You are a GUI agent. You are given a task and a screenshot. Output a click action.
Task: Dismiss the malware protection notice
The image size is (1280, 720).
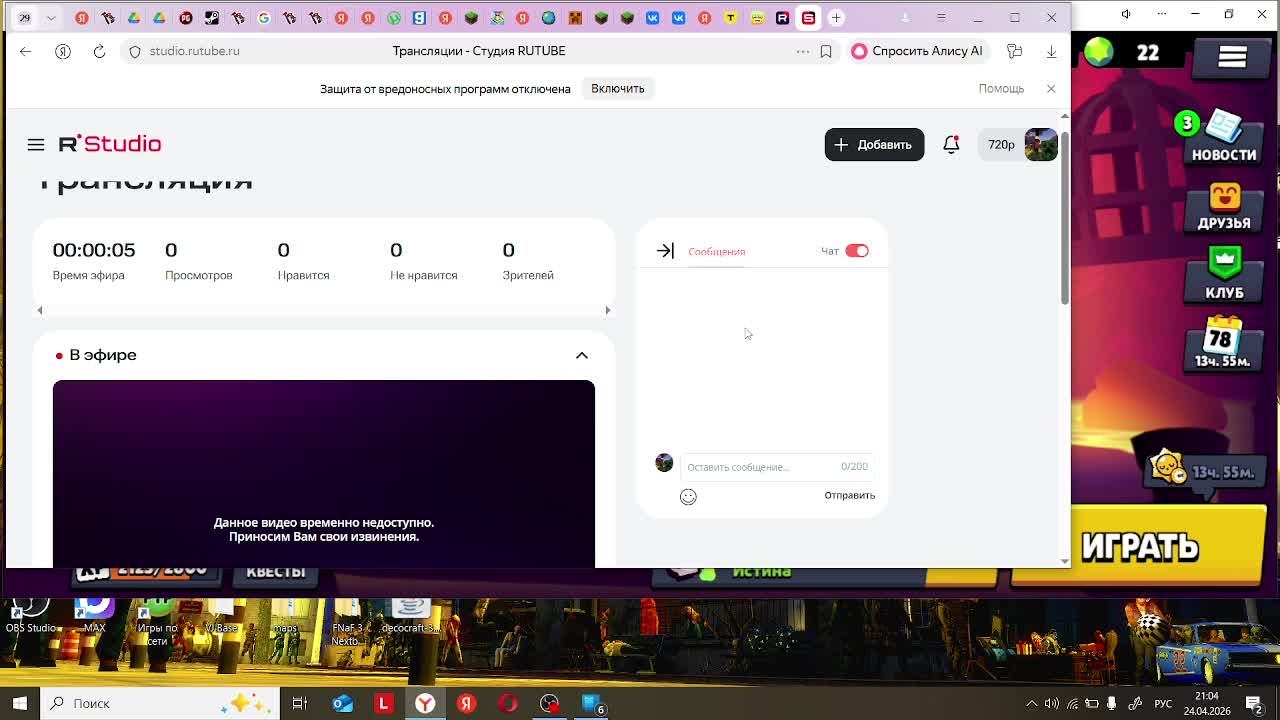tap(1051, 89)
